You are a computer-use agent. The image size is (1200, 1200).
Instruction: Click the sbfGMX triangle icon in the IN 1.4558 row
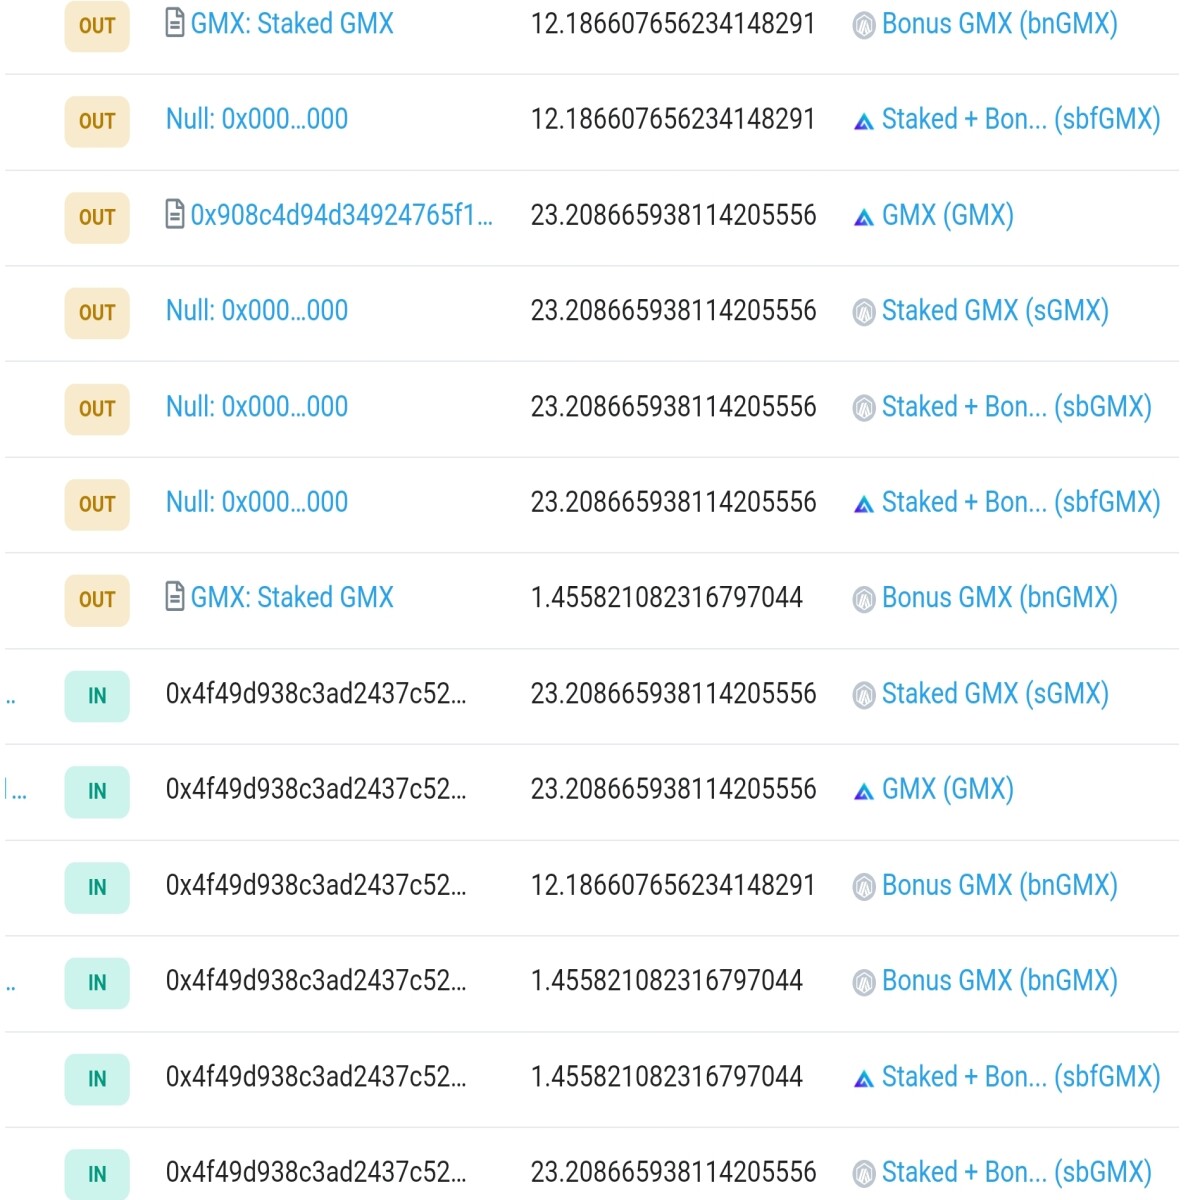tap(864, 1078)
